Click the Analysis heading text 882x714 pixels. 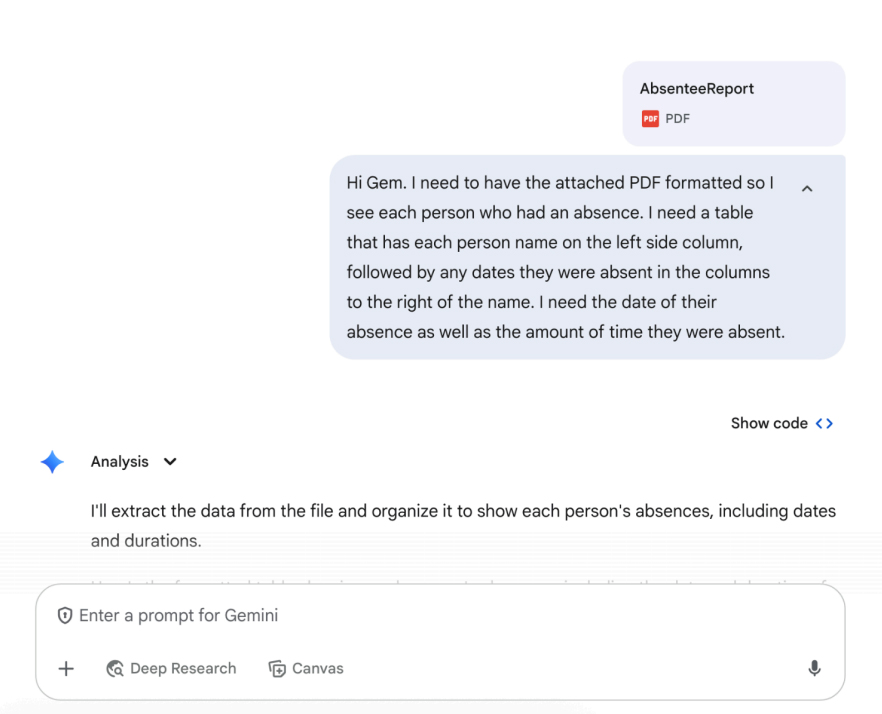[x=120, y=462]
